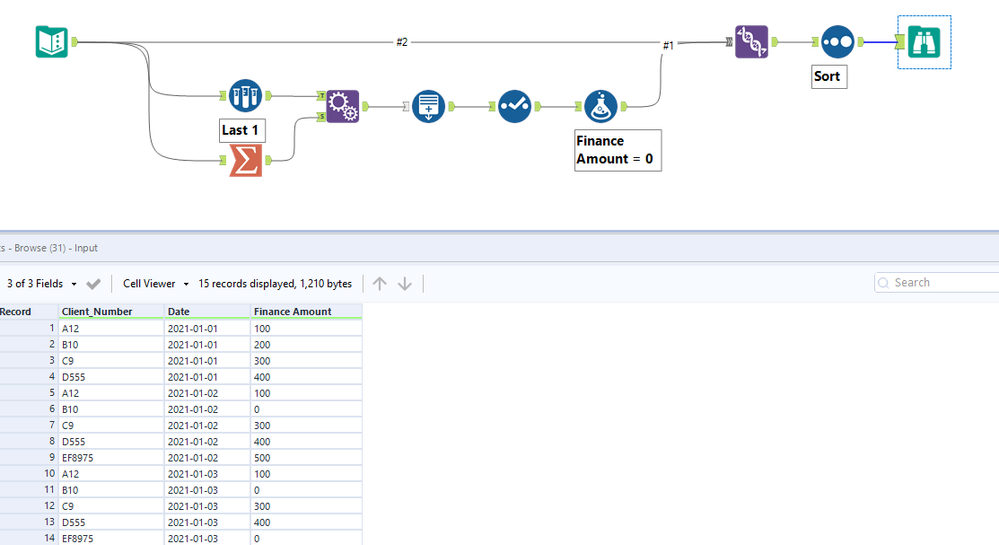The width and height of the screenshot is (999, 545).
Task: Select Date cell in row 8
Action: click(208, 442)
